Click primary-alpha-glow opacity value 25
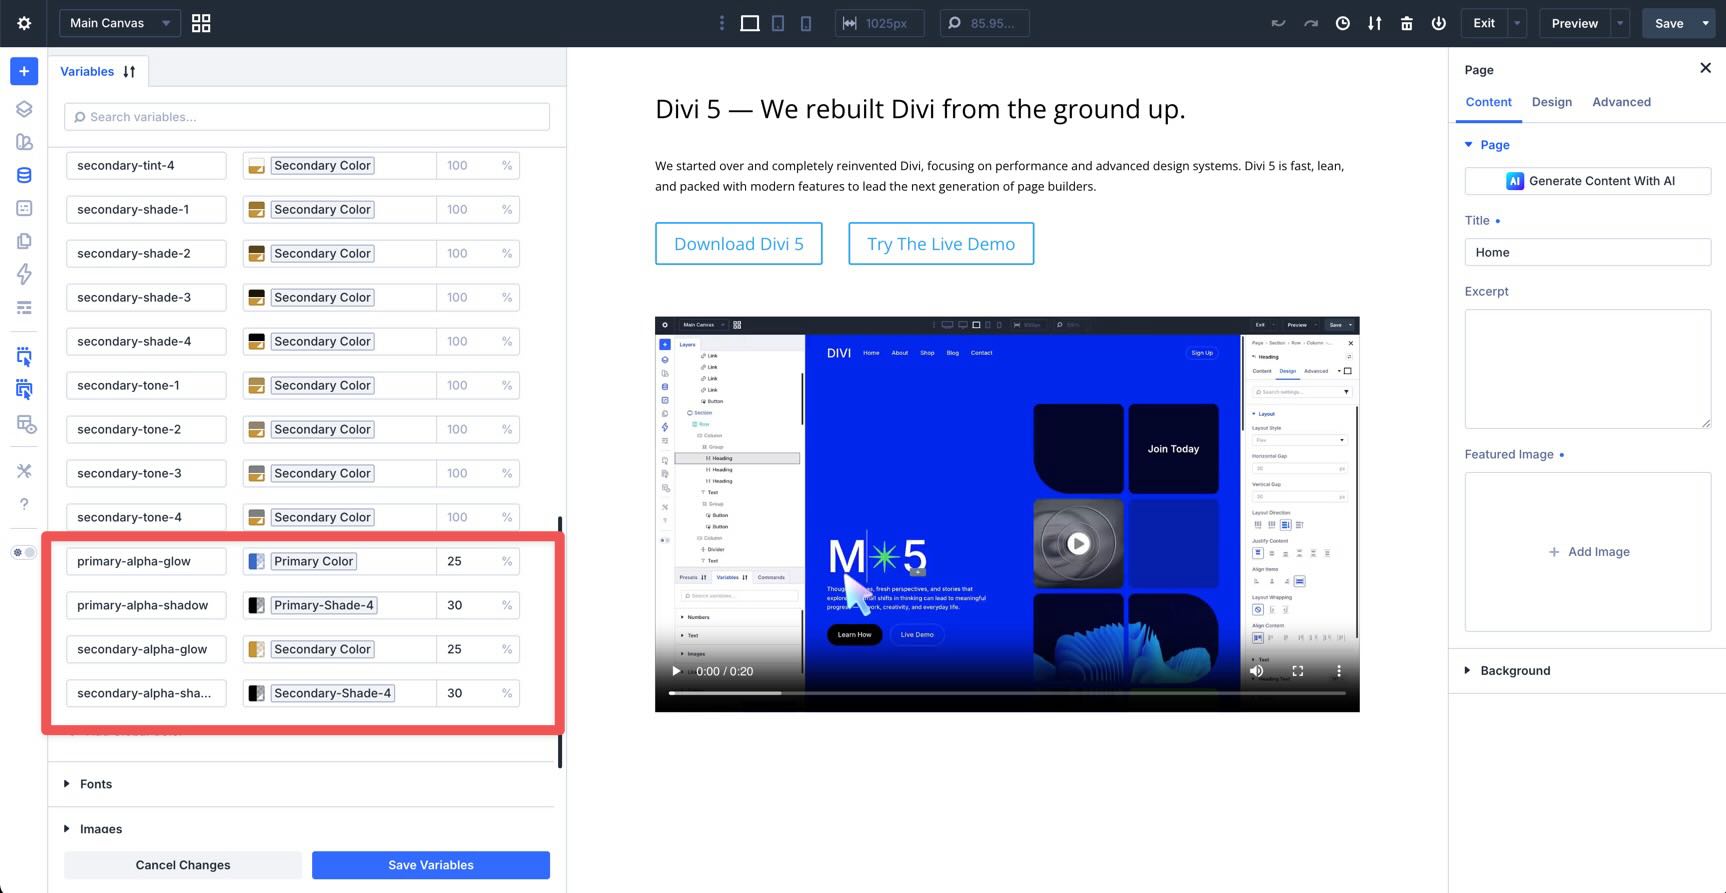The height and width of the screenshot is (893, 1726). point(455,562)
